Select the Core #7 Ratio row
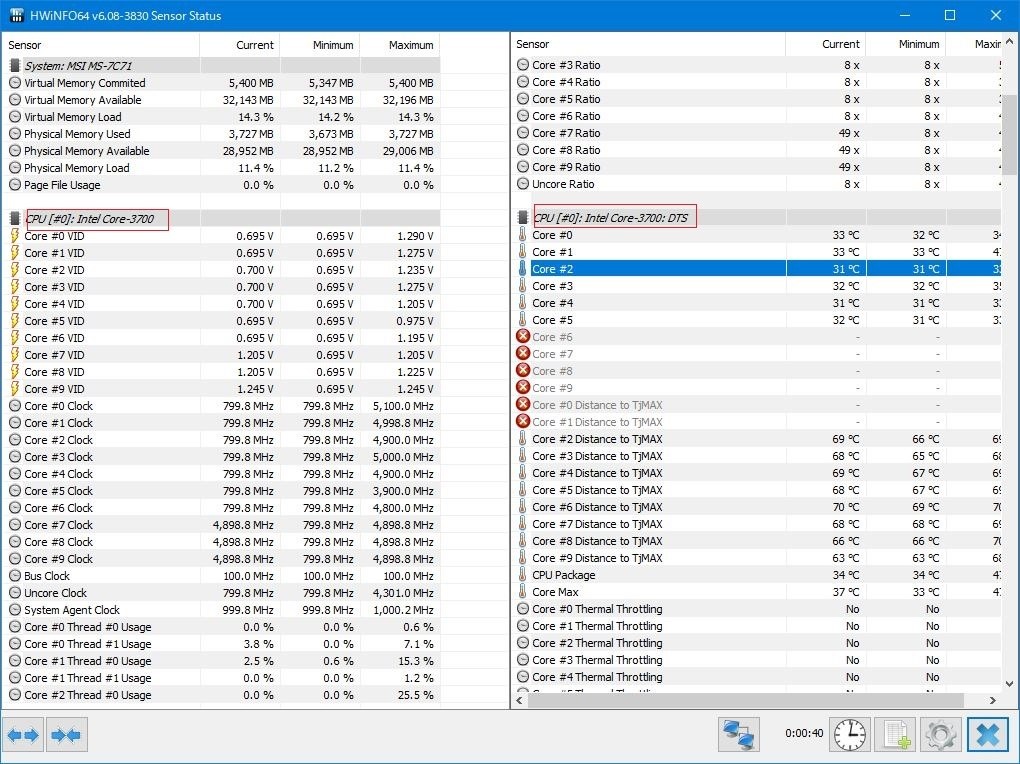This screenshot has width=1020, height=764. pos(757,133)
